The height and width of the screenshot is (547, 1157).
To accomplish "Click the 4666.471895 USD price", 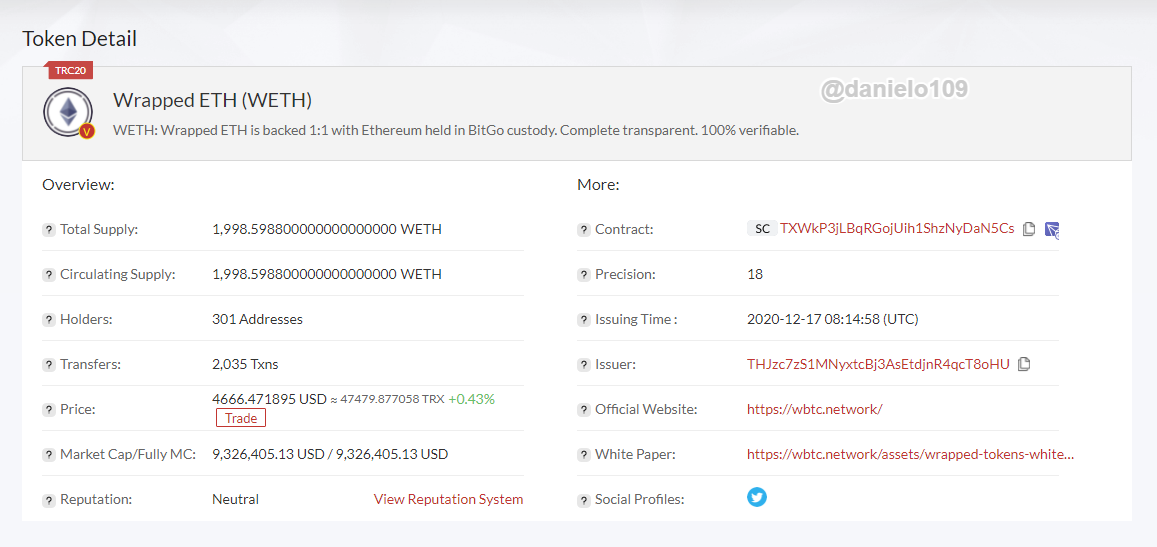I will 269,399.
